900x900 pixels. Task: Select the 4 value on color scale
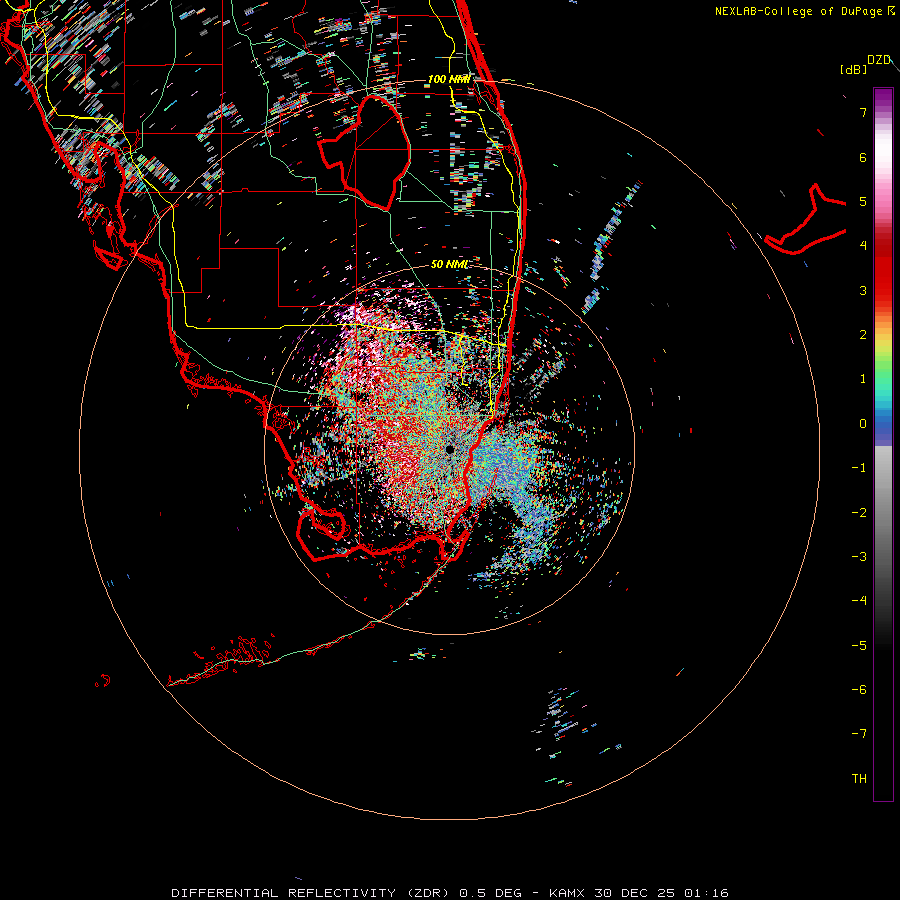pyautogui.click(x=863, y=246)
